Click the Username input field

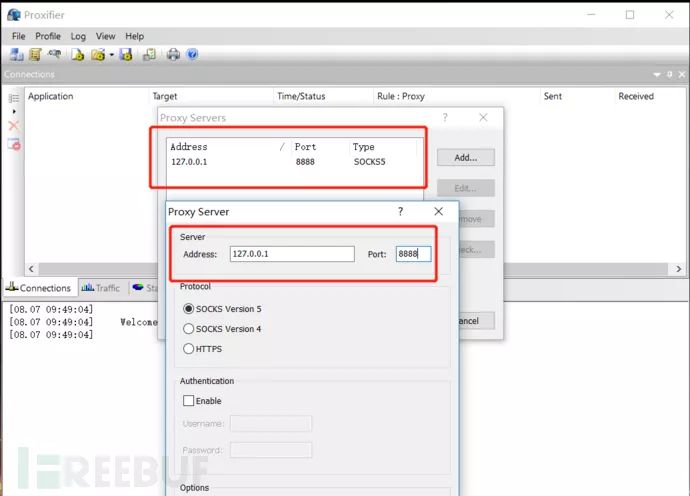[271, 424]
